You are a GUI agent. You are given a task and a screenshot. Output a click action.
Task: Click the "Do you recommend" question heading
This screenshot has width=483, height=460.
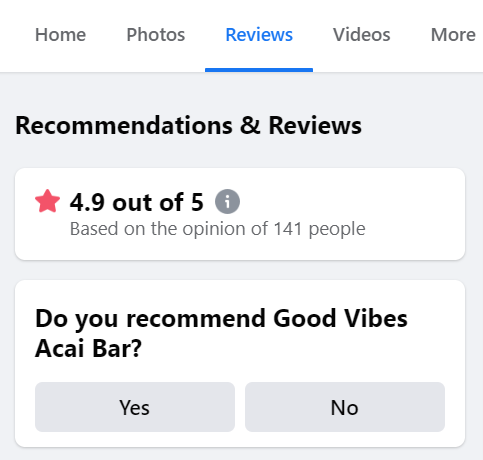[x=221, y=333]
